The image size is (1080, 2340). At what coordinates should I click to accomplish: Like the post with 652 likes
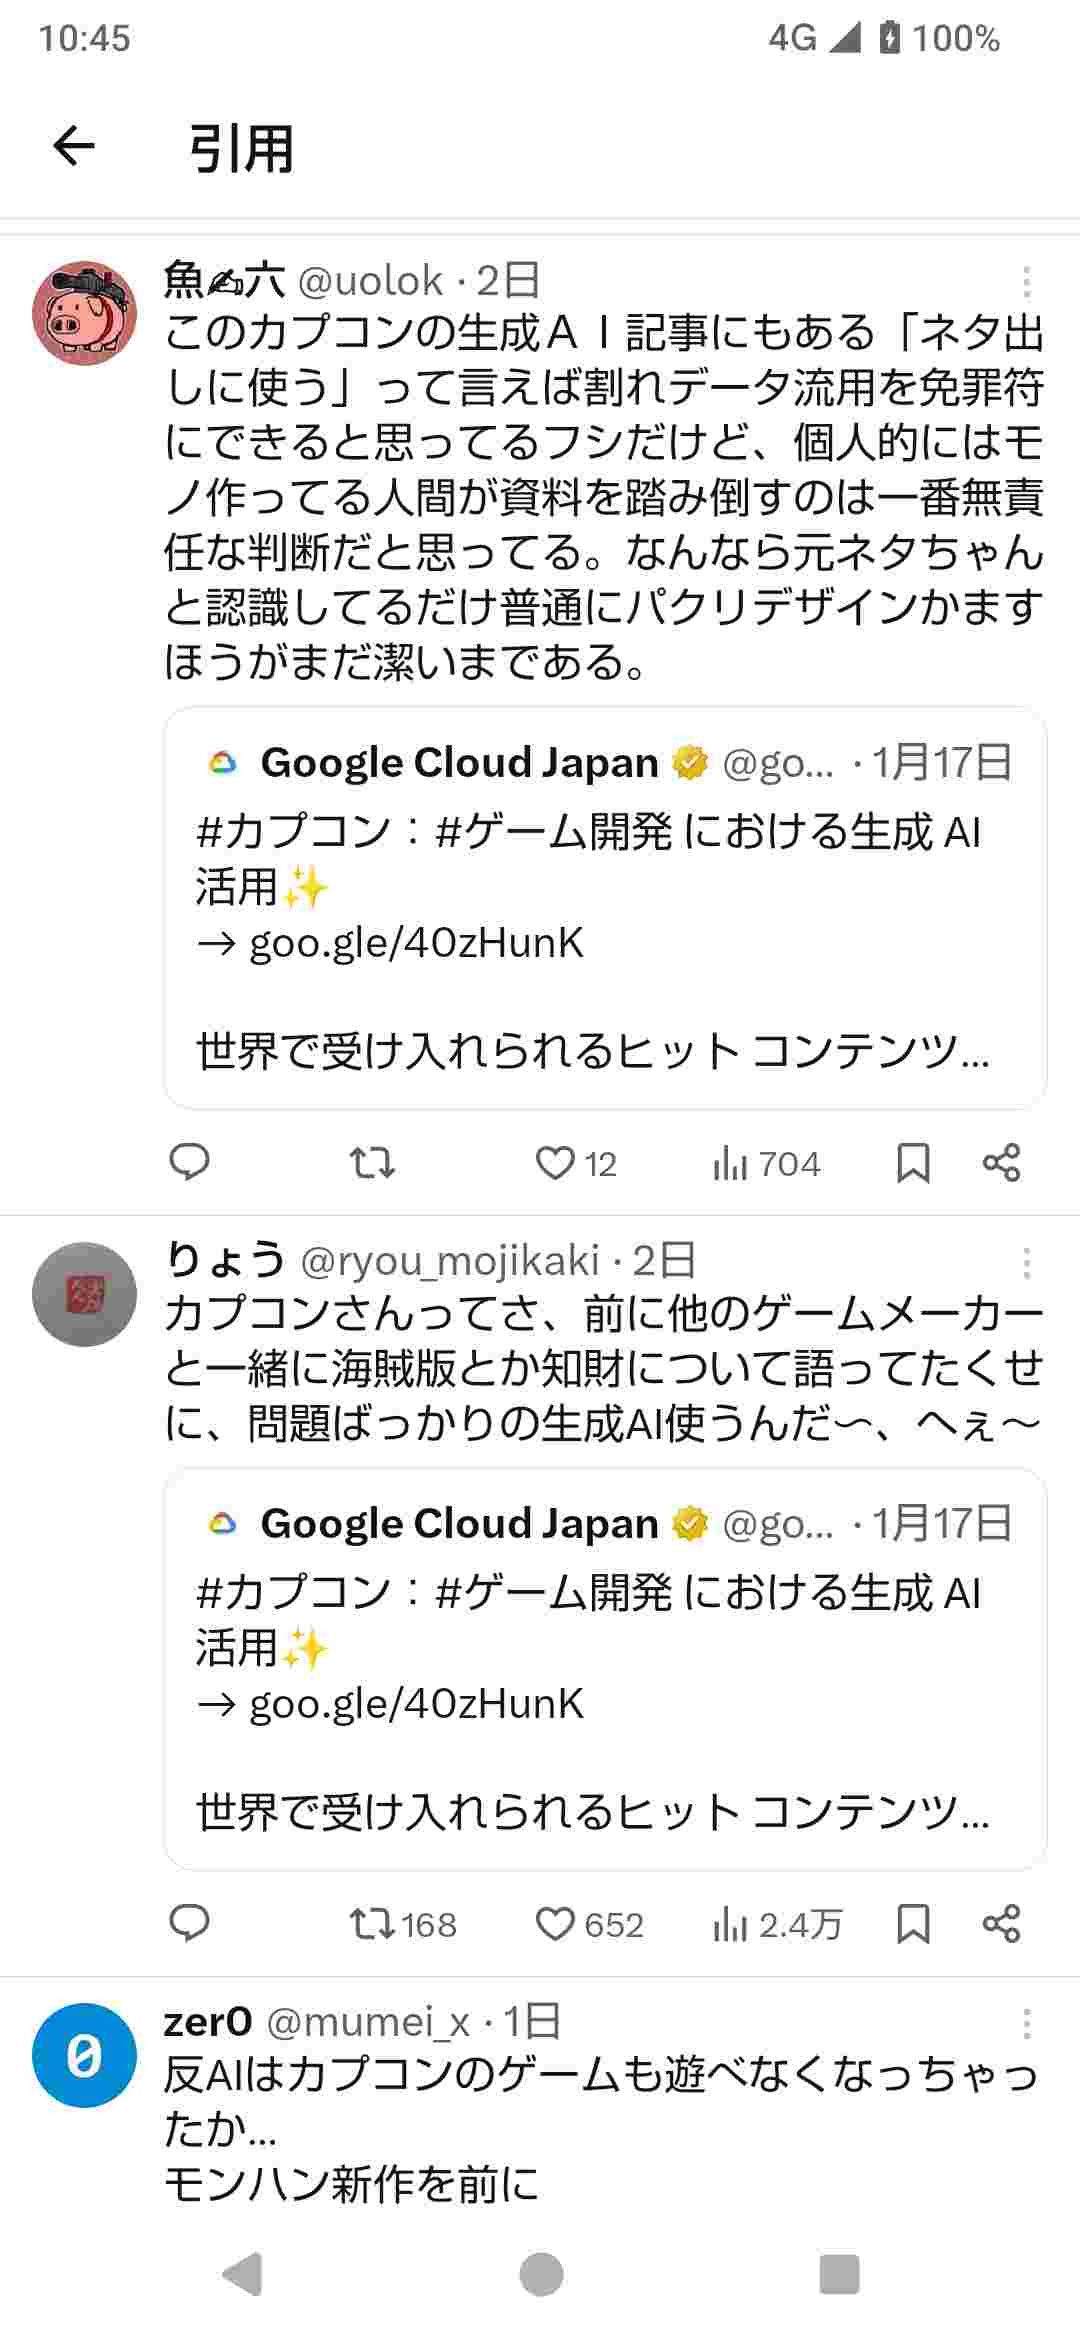pos(555,1924)
